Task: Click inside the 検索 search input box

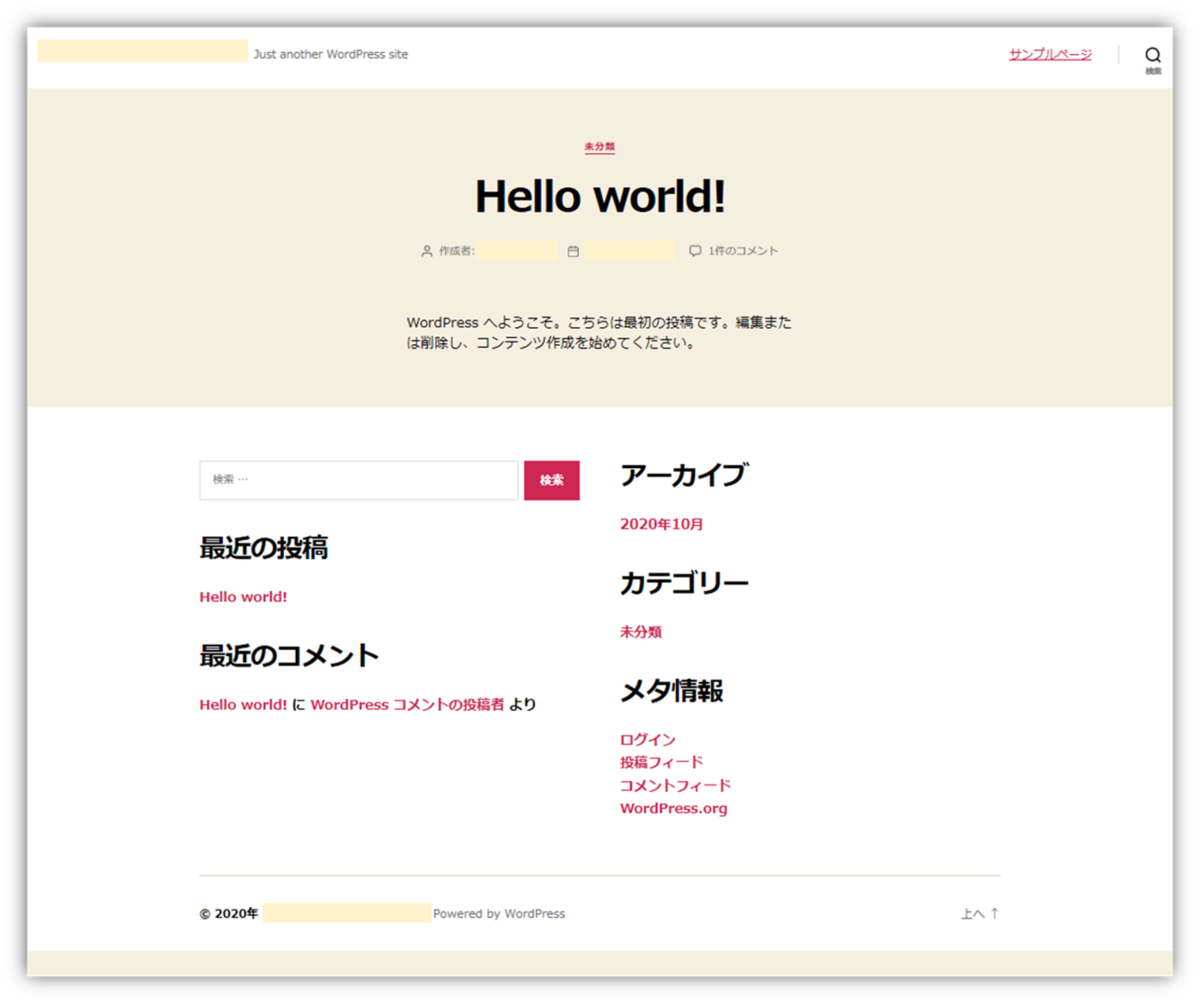Action: point(357,480)
